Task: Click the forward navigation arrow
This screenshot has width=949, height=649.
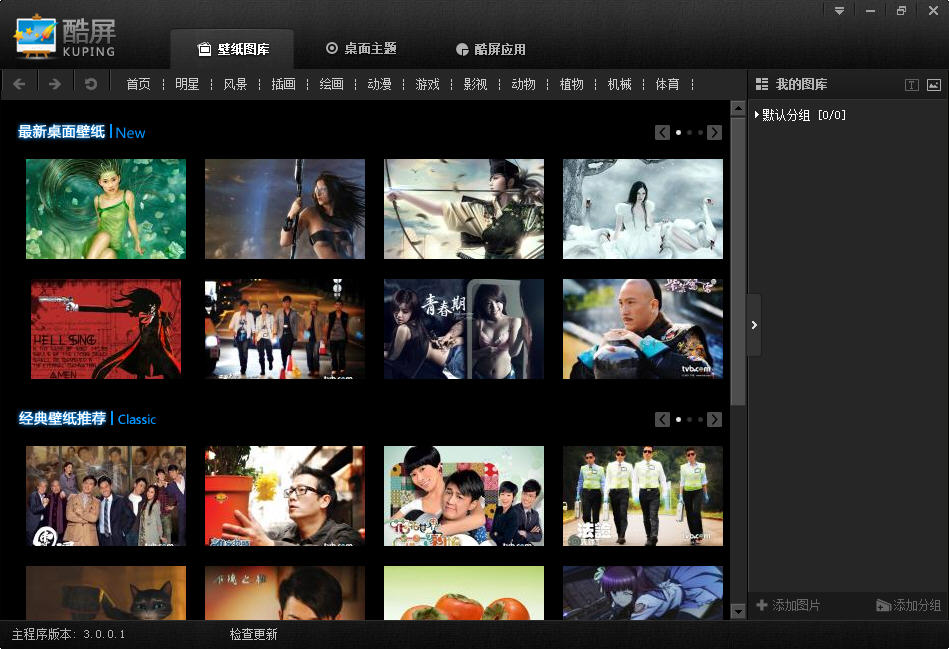Action: coord(55,84)
